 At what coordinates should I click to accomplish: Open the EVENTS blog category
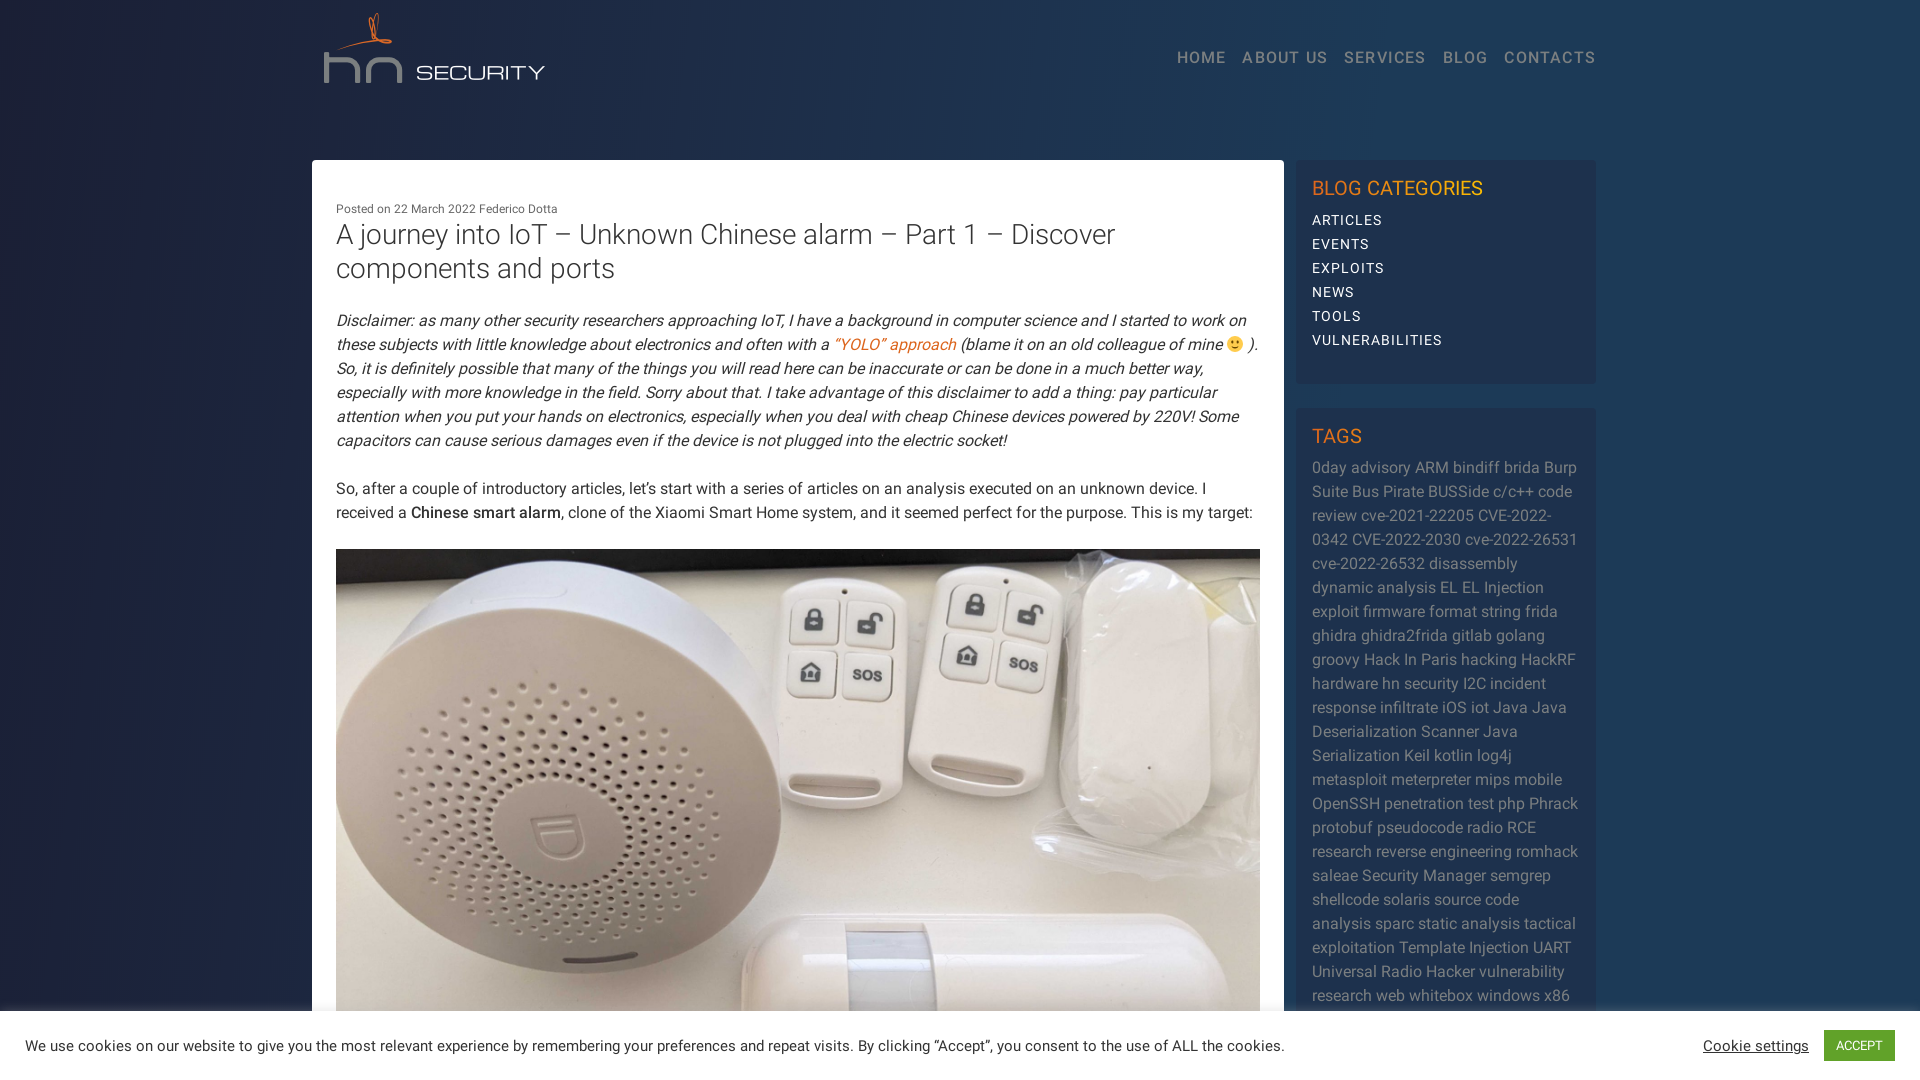click(x=1340, y=244)
